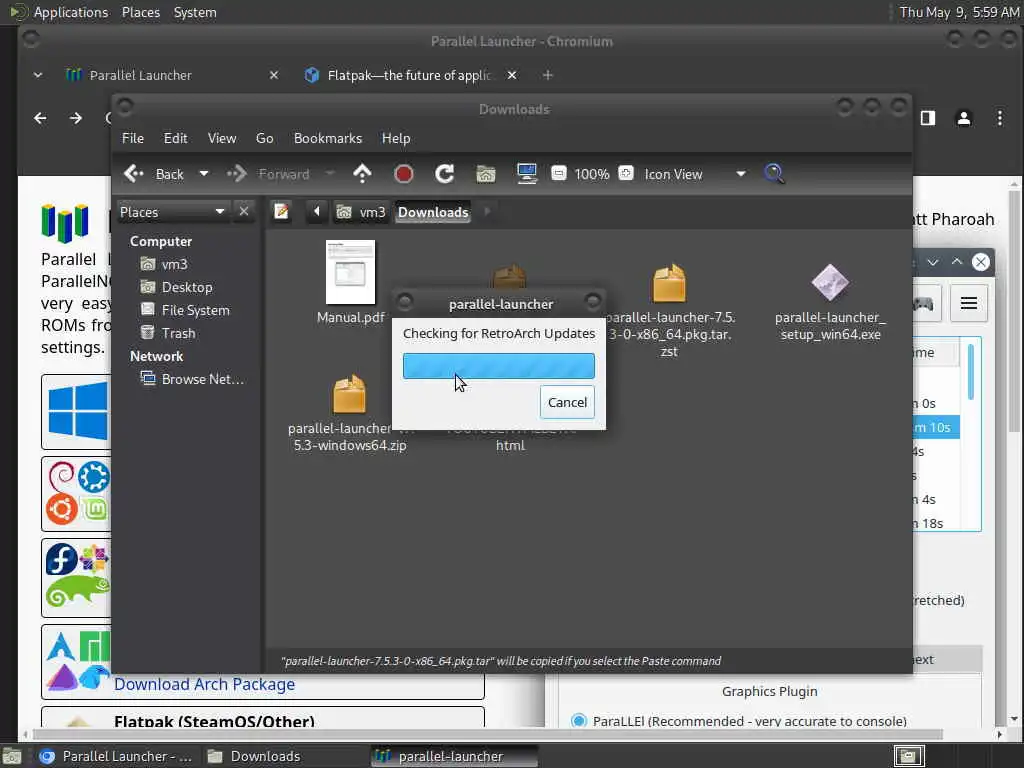This screenshot has height=768, width=1024.
Task: Zoom out in file manager
Action: (x=559, y=174)
